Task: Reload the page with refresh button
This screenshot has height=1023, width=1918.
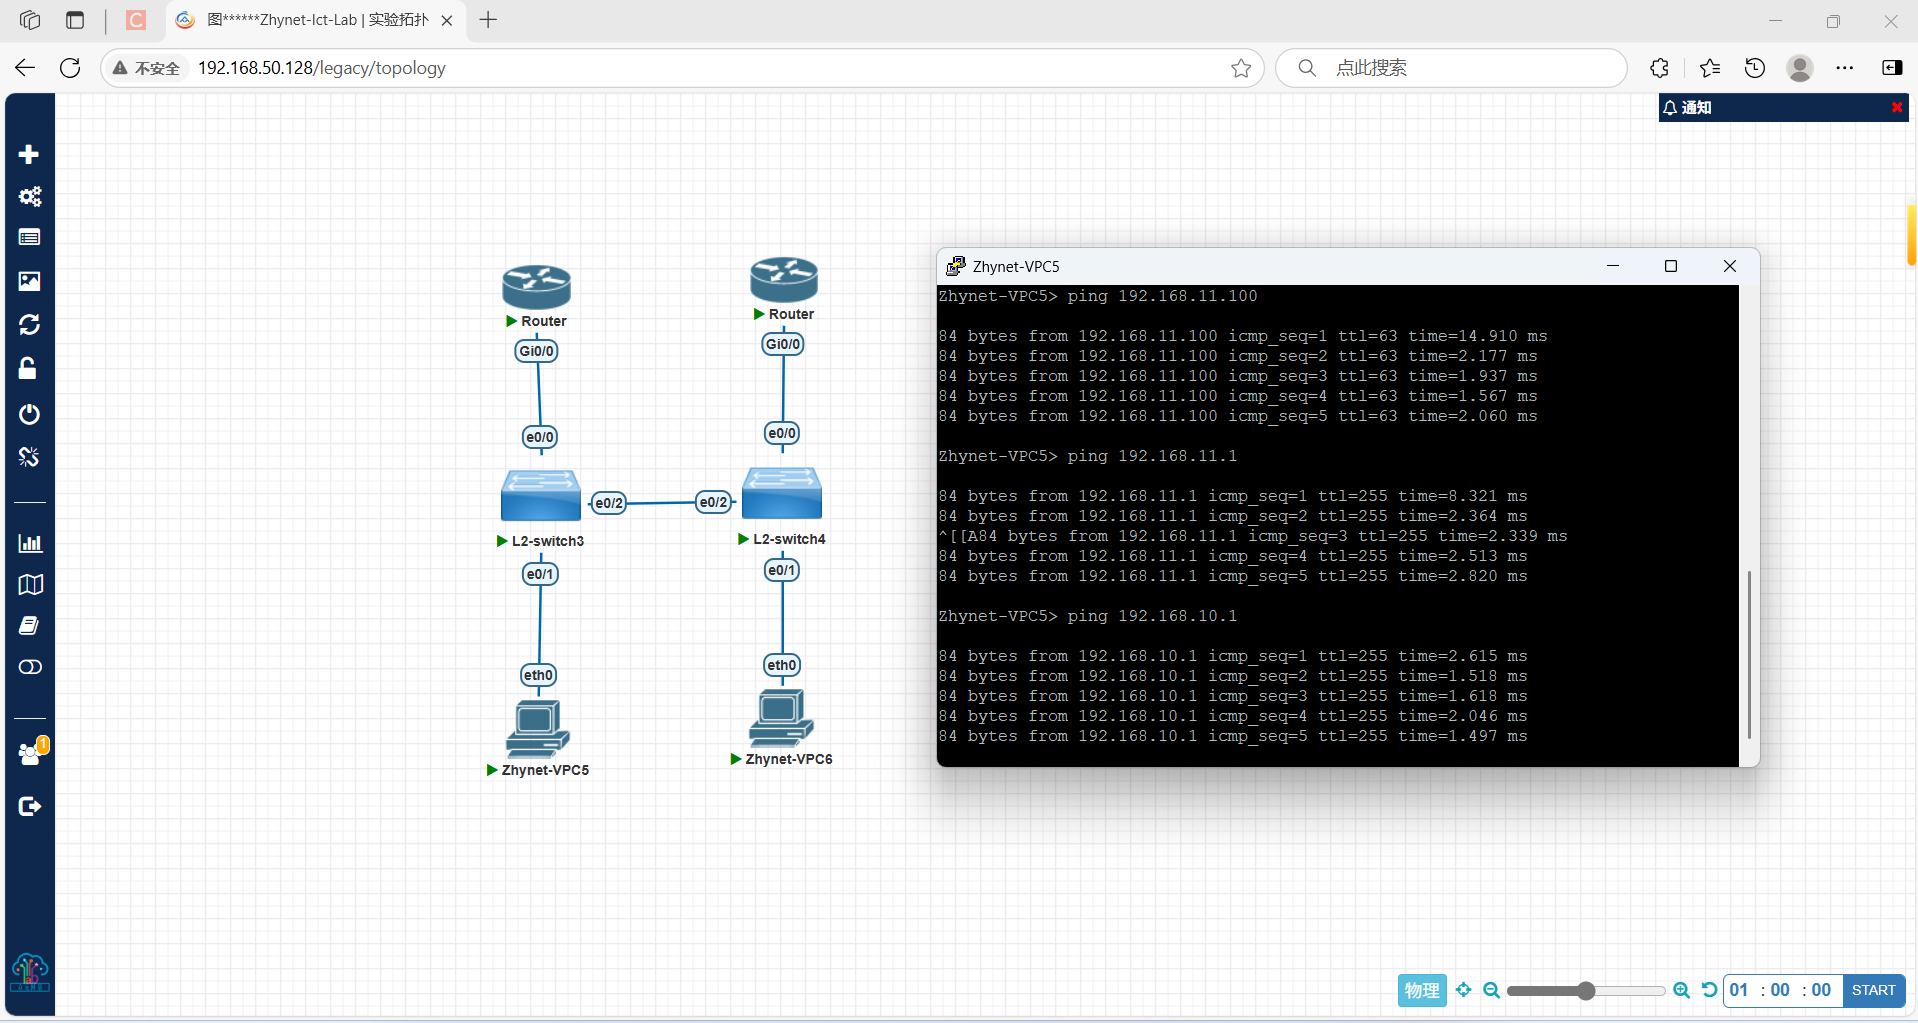Action: point(70,68)
